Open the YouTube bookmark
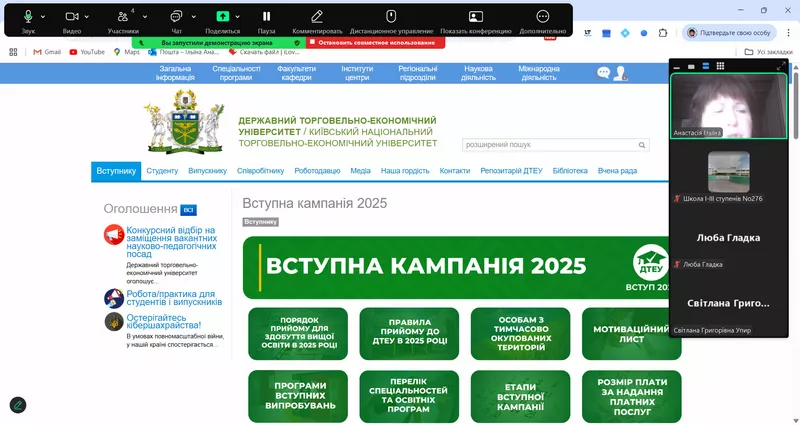 87,52
